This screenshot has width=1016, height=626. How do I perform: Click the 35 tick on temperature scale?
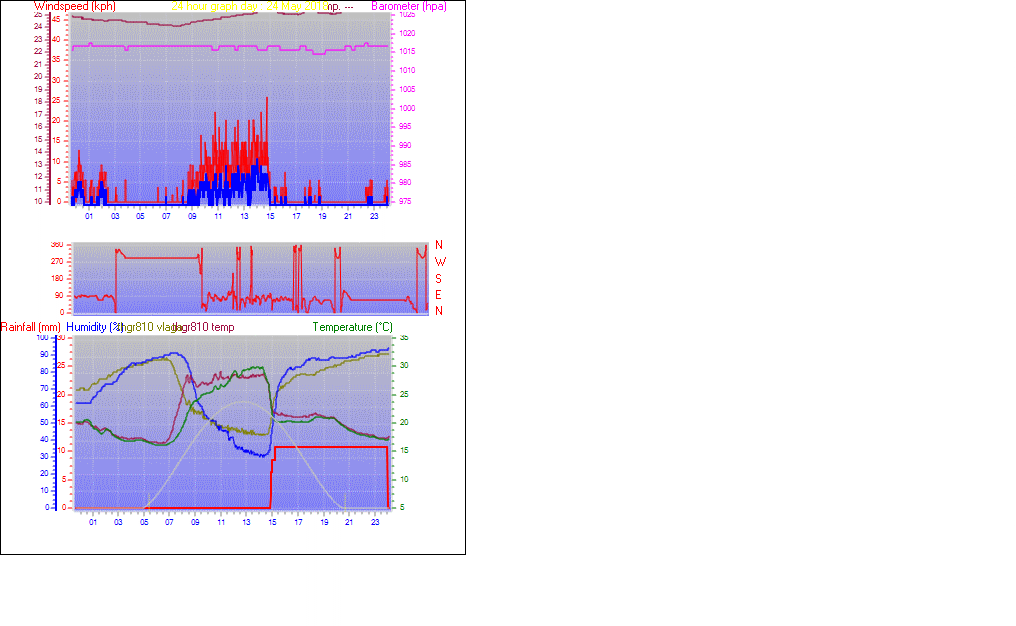click(403, 338)
